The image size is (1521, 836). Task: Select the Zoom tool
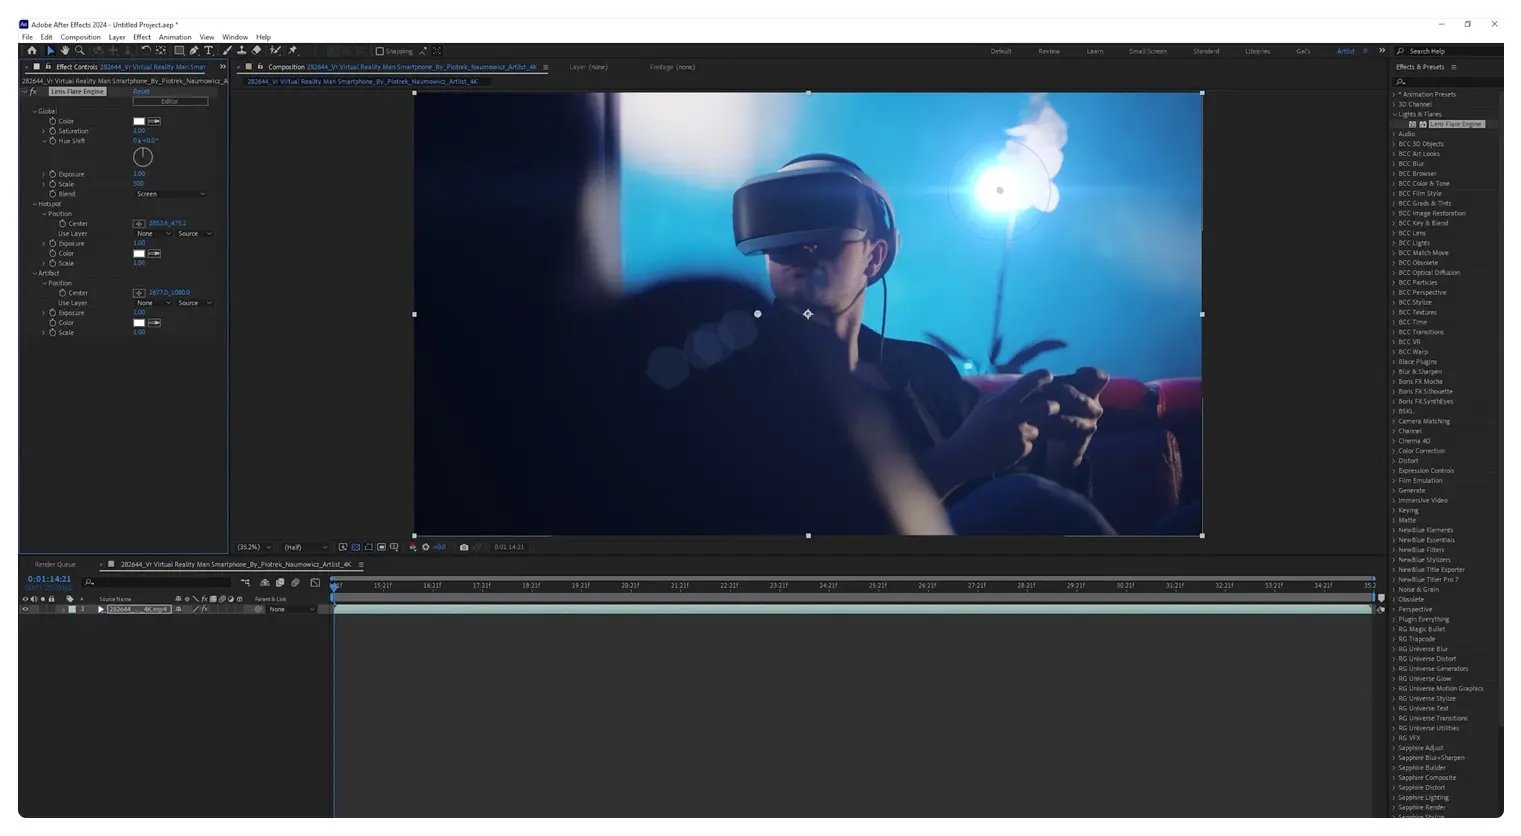(x=80, y=50)
